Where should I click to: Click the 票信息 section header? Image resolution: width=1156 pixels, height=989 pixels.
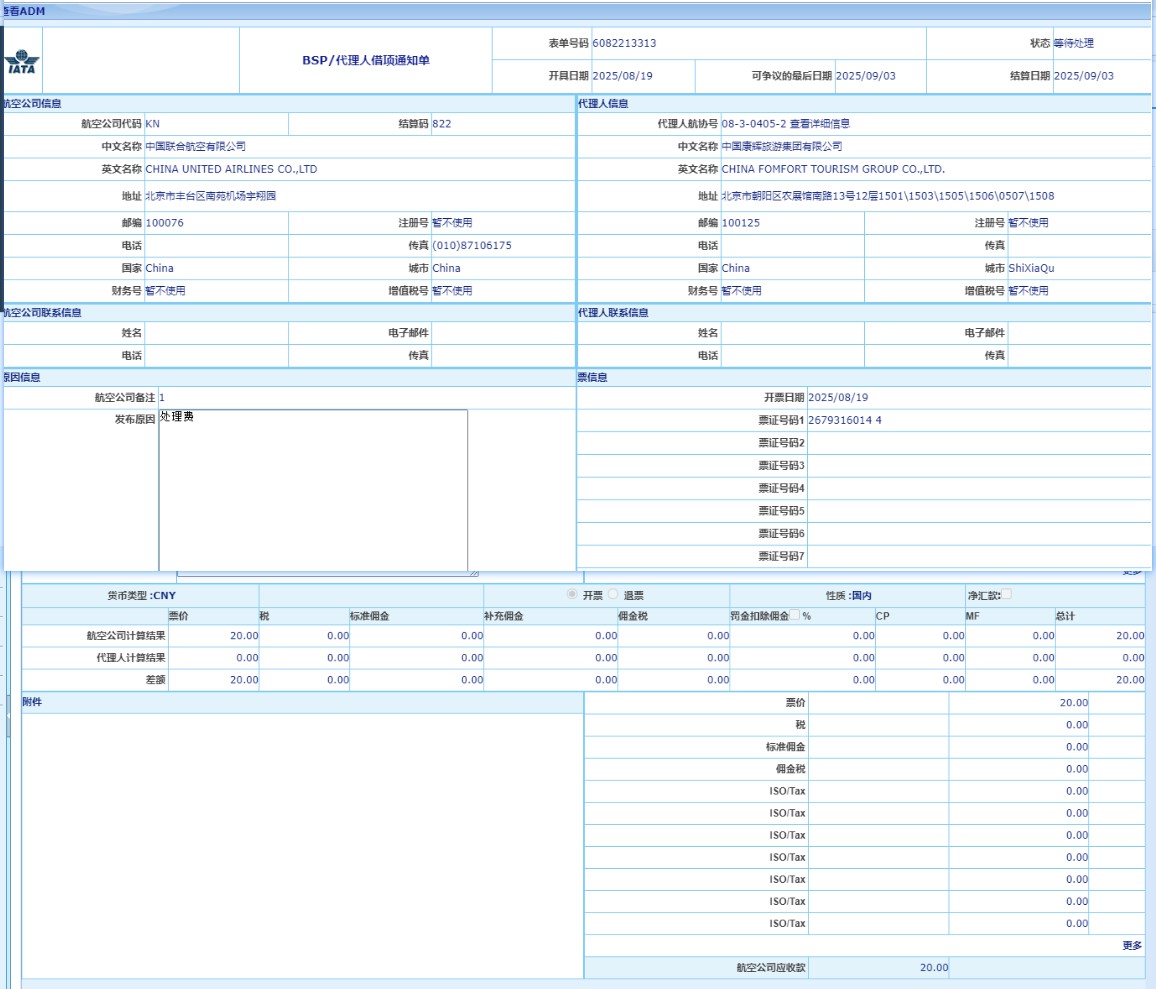592,377
